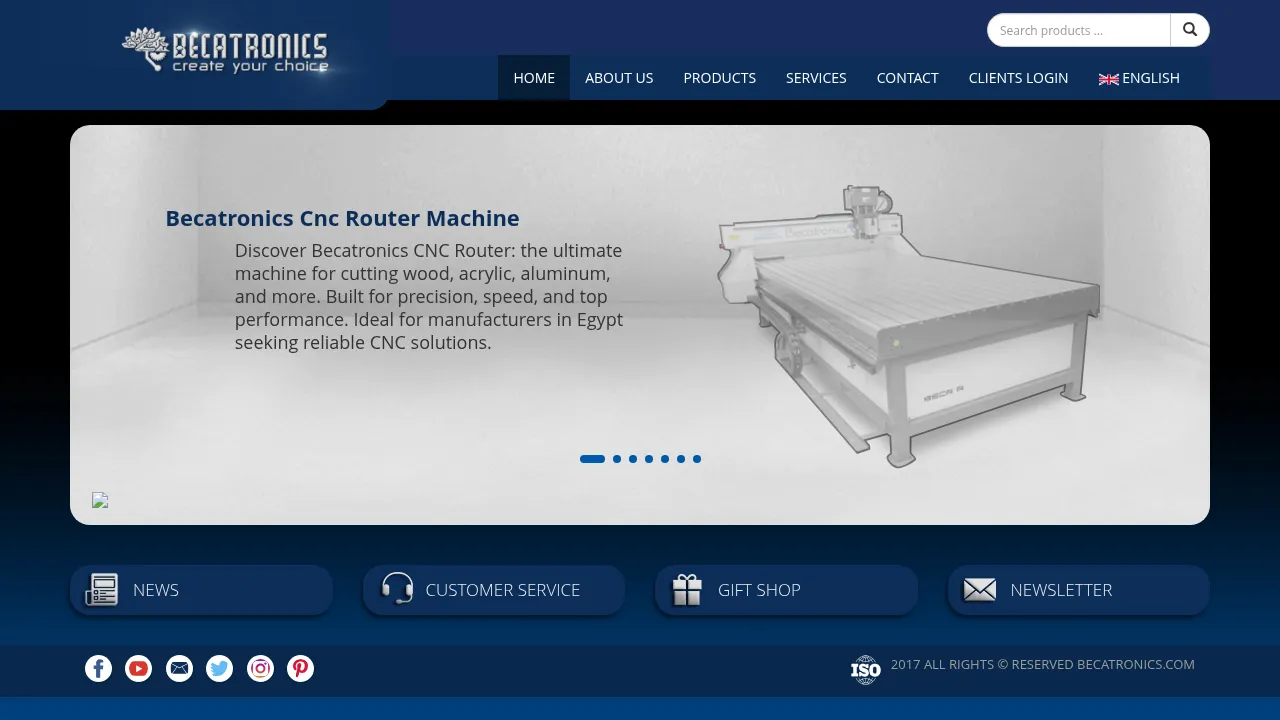Open the Customer Service button
1280x720 pixels.
(494, 590)
